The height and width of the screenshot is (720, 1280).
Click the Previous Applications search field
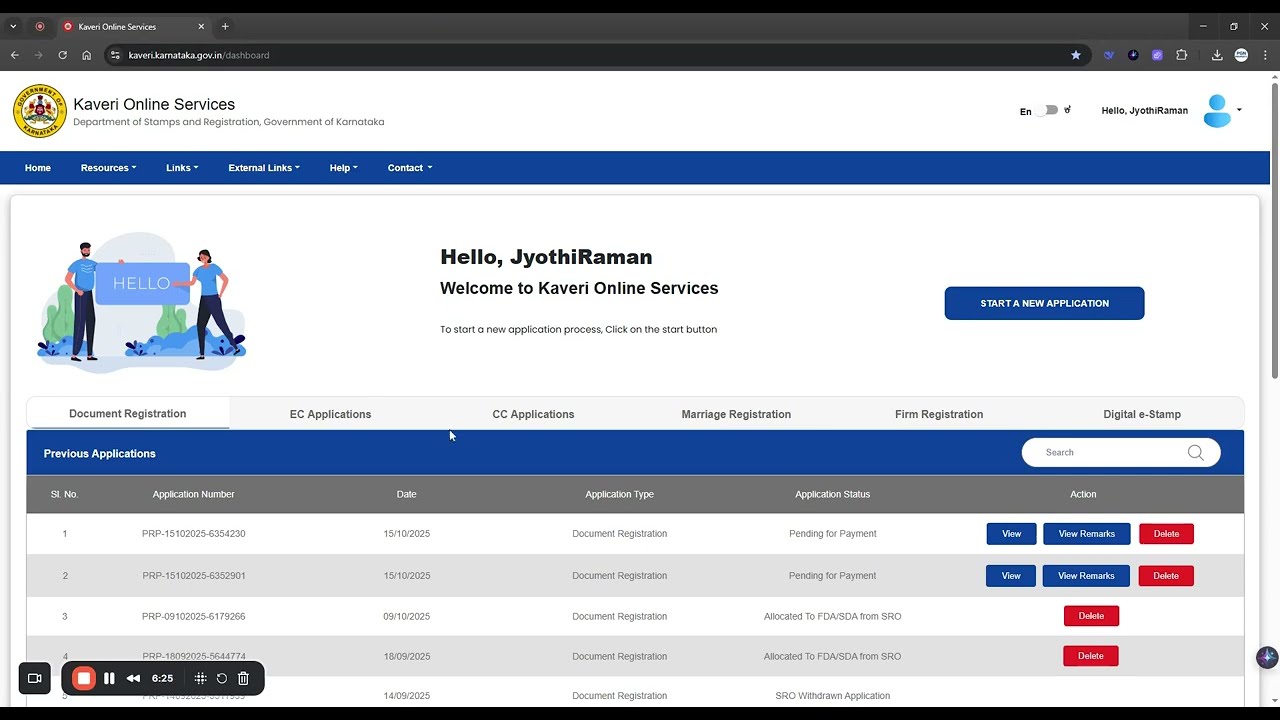[1121, 453]
